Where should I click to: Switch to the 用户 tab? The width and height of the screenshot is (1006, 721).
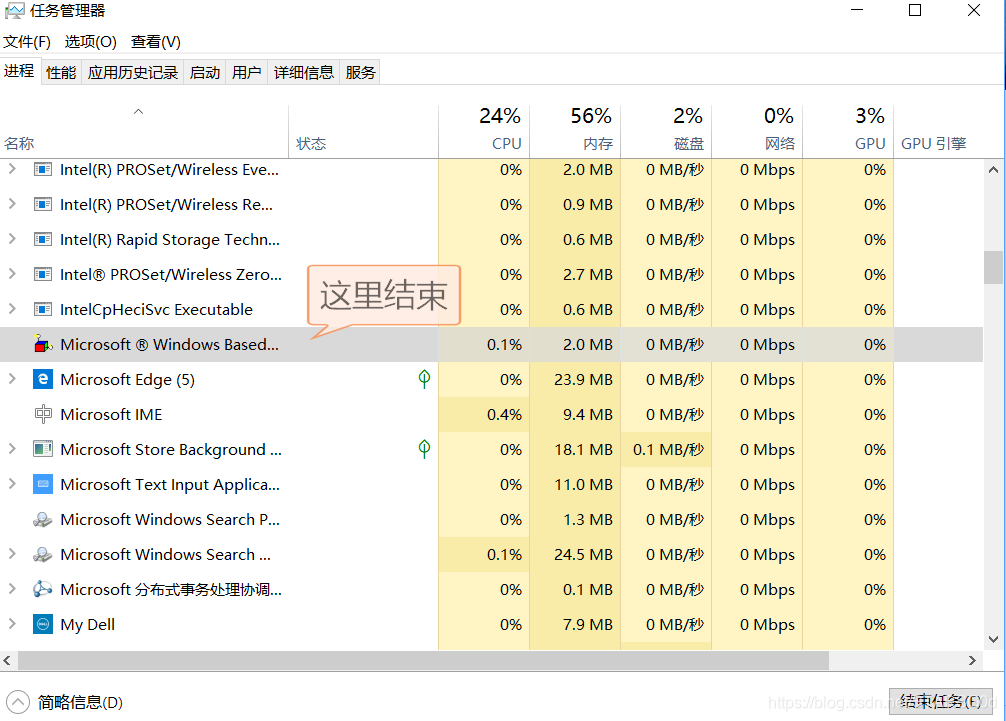point(246,72)
